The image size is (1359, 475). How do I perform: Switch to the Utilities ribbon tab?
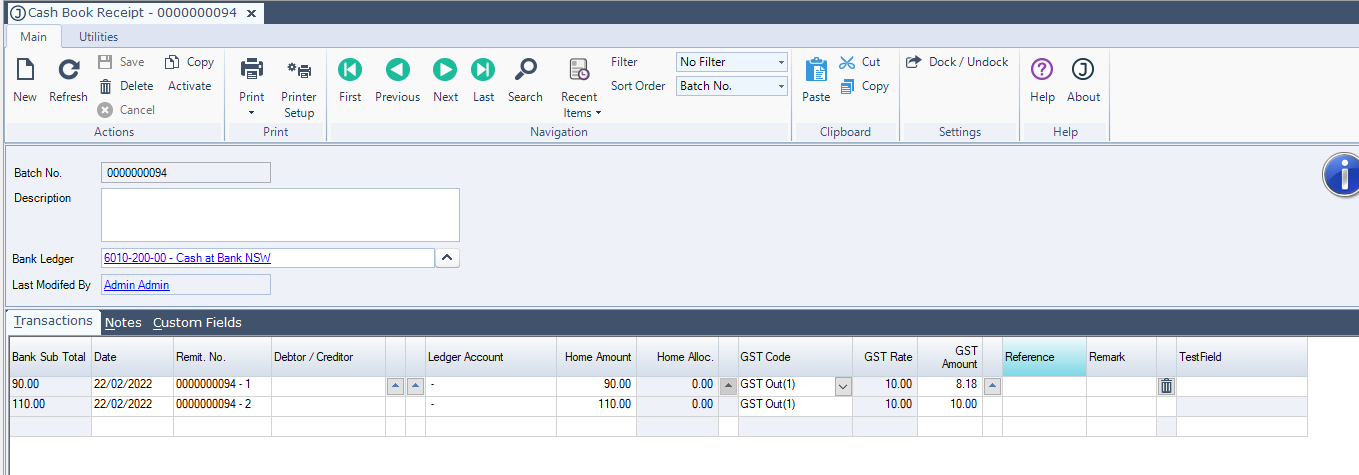pos(99,37)
